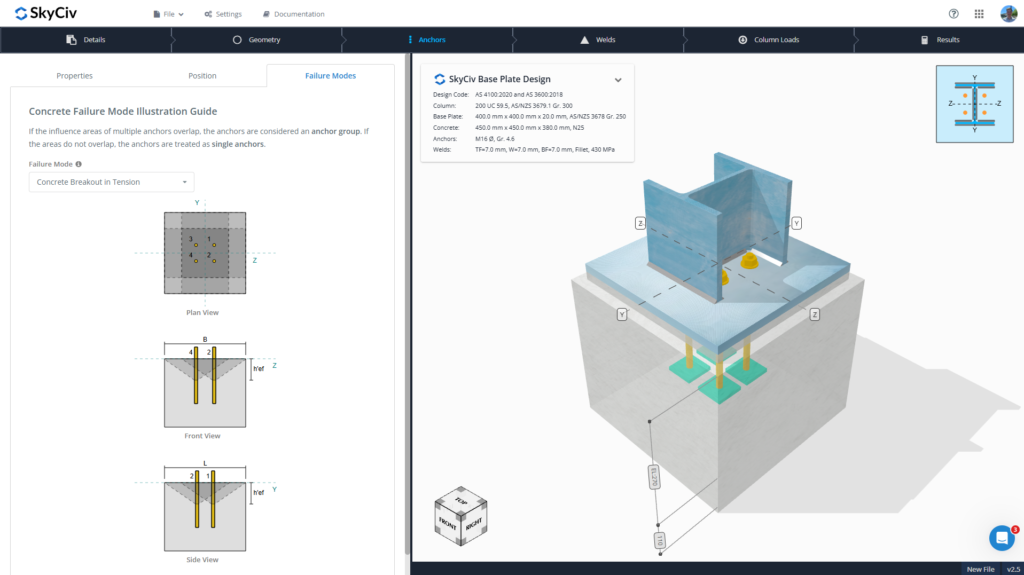Go to the Geometry step
Image resolution: width=1024 pixels, height=575 pixels.
257,40
